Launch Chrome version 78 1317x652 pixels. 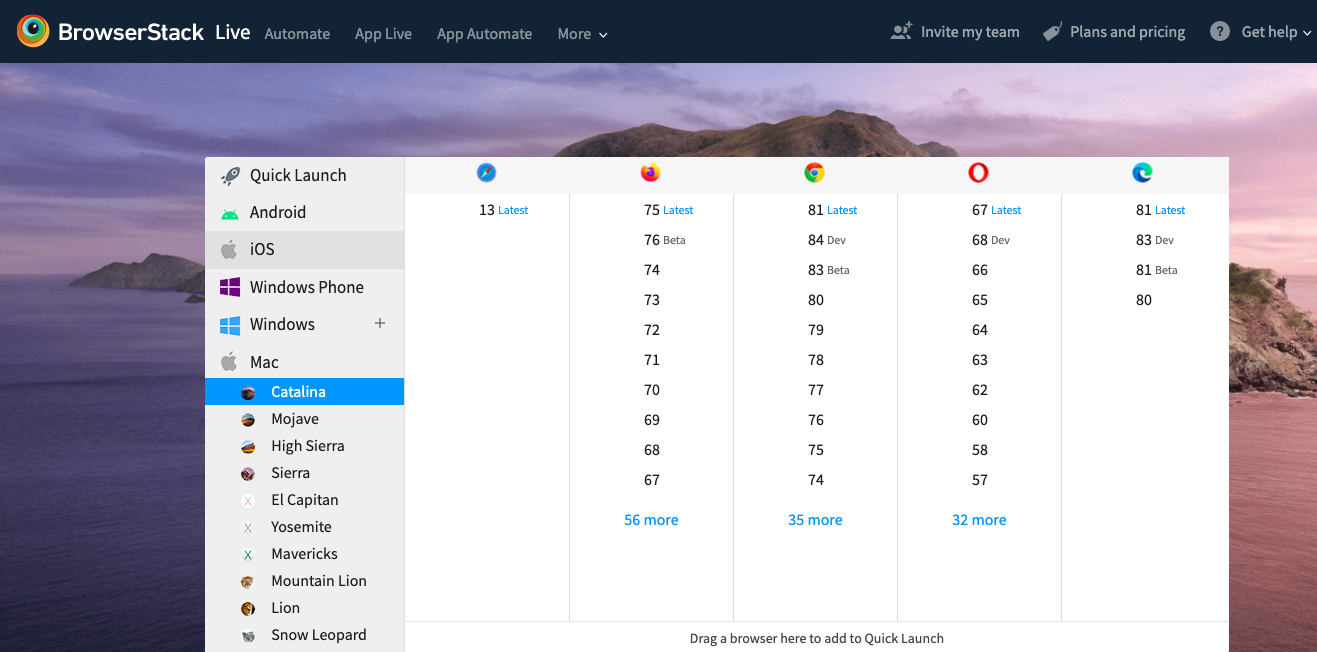click(x=816, y=360)
